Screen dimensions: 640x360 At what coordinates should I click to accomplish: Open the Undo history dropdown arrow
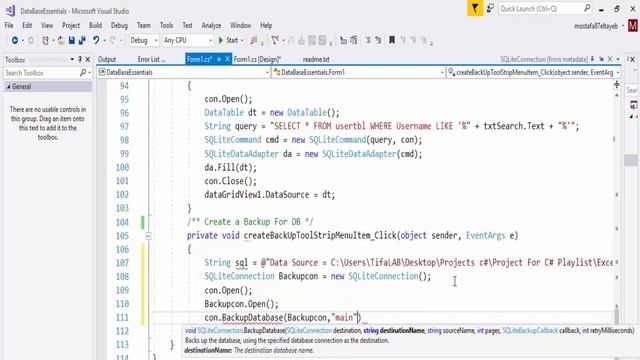[x=104, y=40]
